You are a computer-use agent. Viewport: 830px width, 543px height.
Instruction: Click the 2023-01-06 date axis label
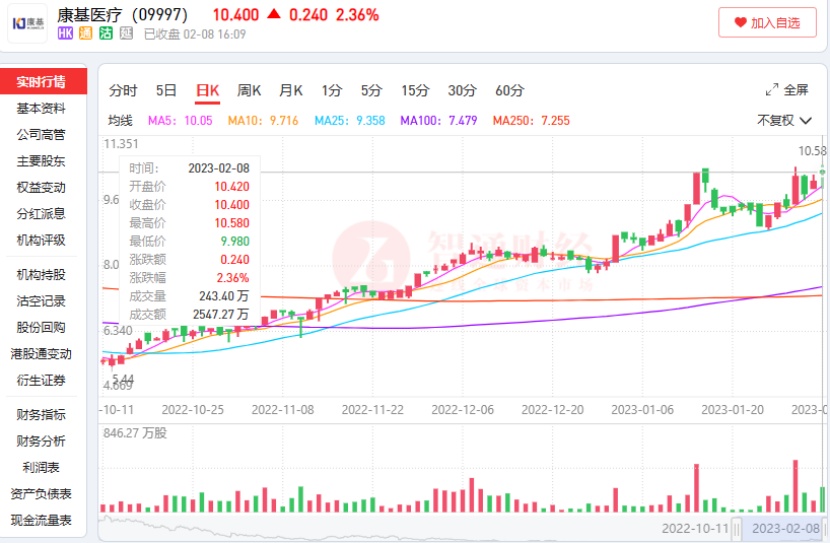tap(643, 410)
